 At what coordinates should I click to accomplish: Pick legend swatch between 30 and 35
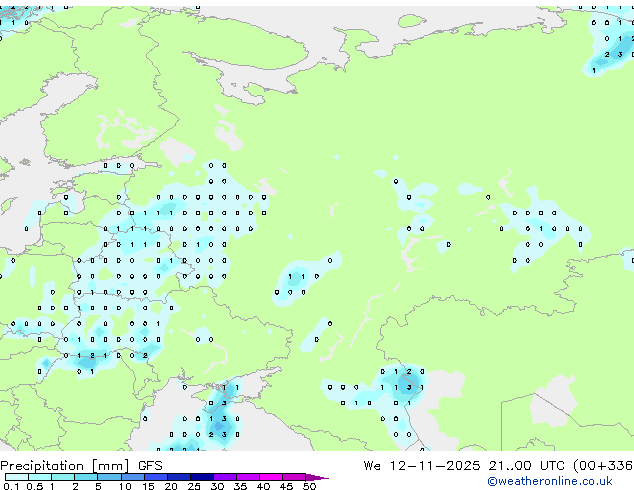pos(225,477)
